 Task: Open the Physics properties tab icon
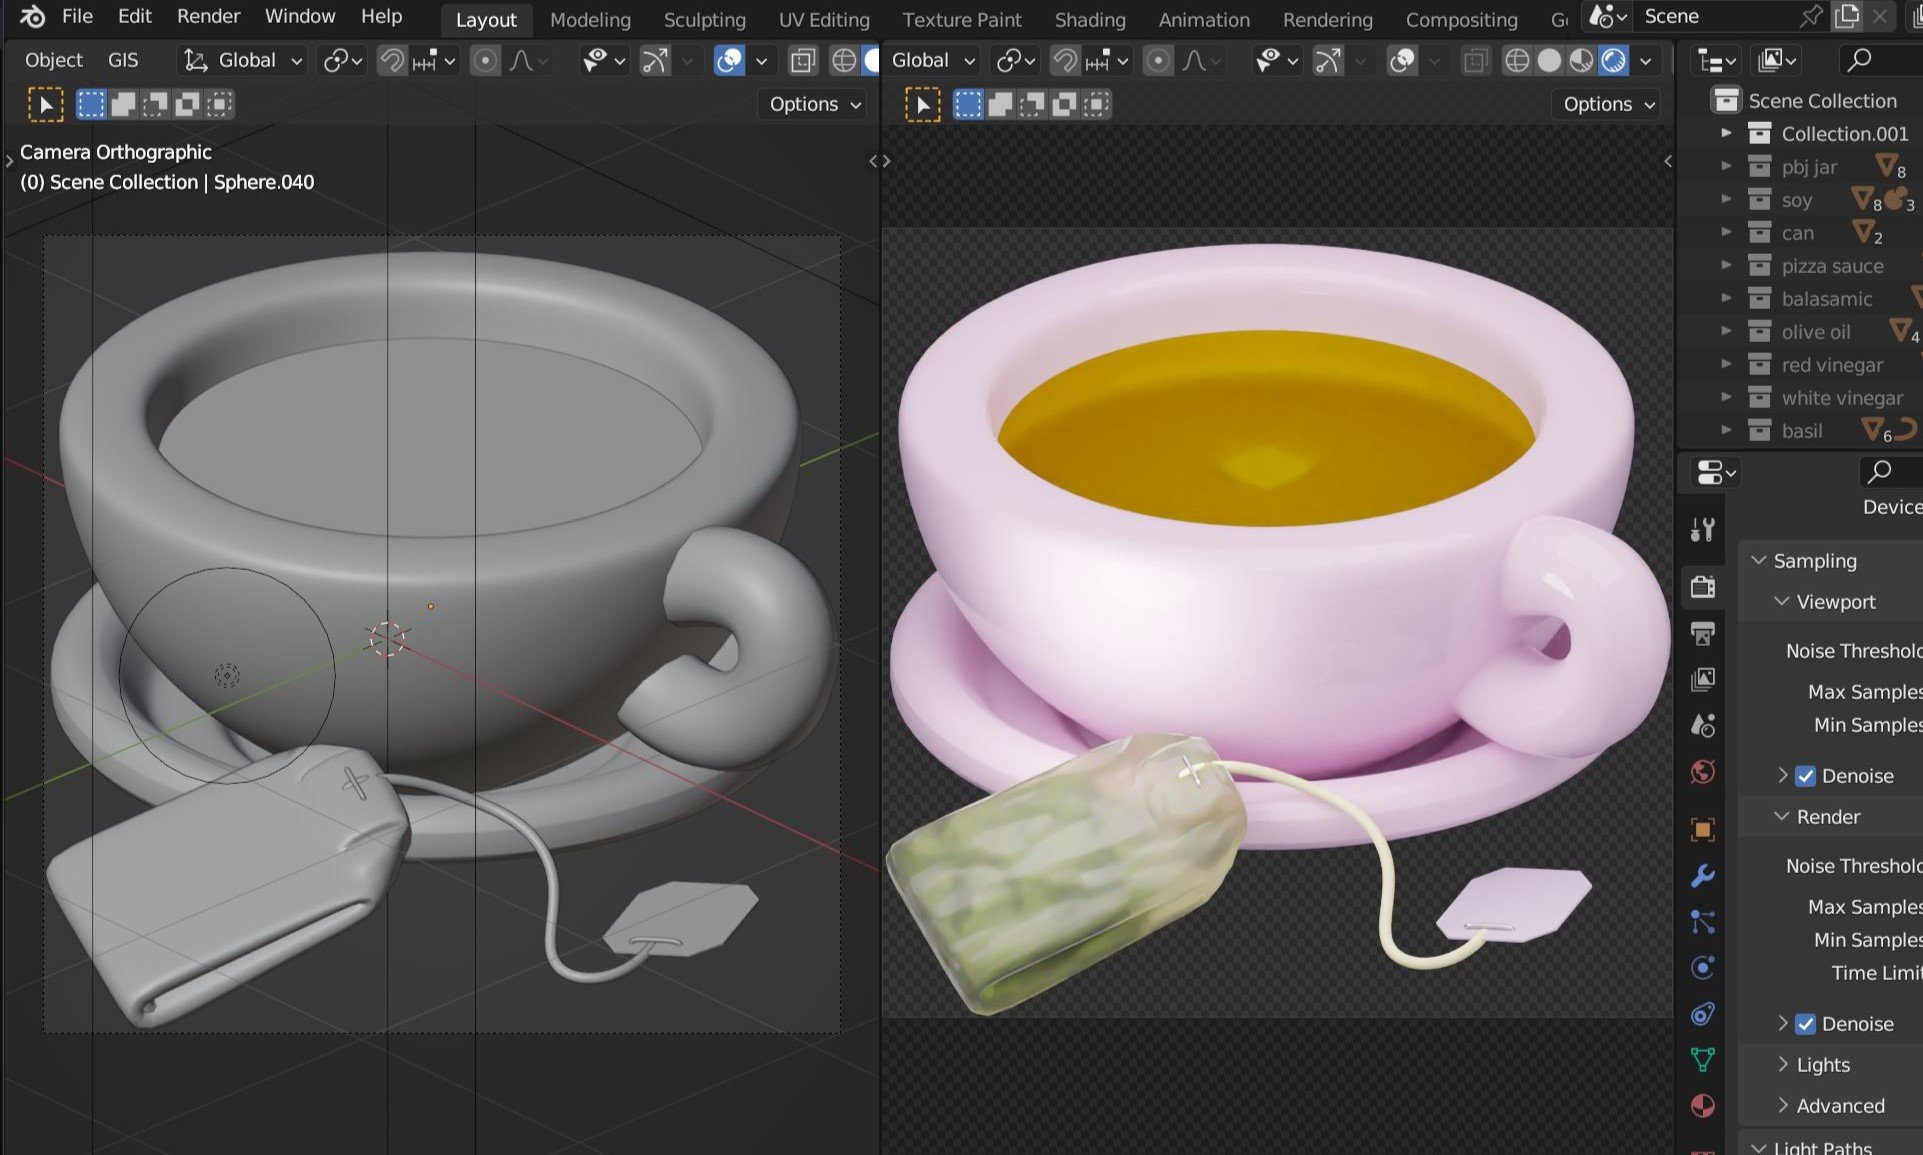coord(1702,968)
